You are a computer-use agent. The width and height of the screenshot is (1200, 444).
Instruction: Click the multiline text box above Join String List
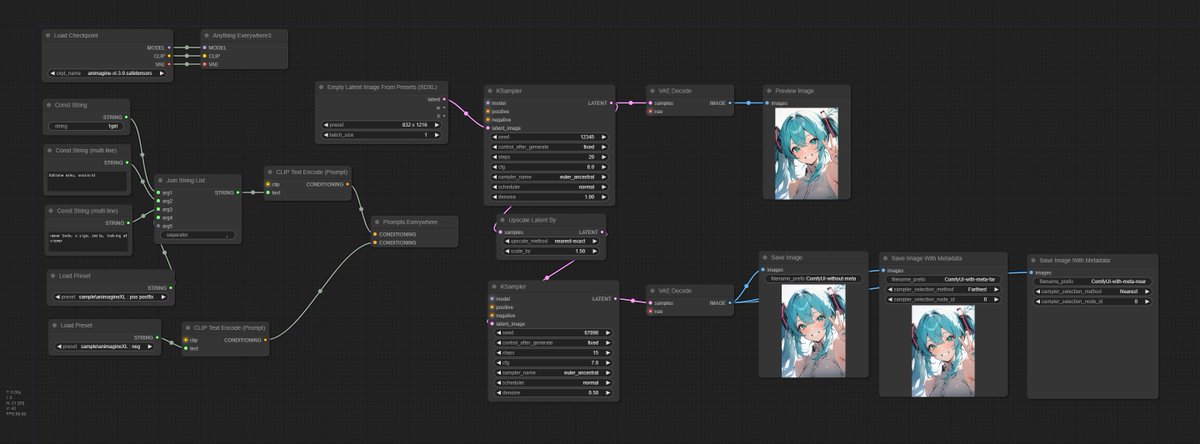pyautogui.click(x=88, y=181)
